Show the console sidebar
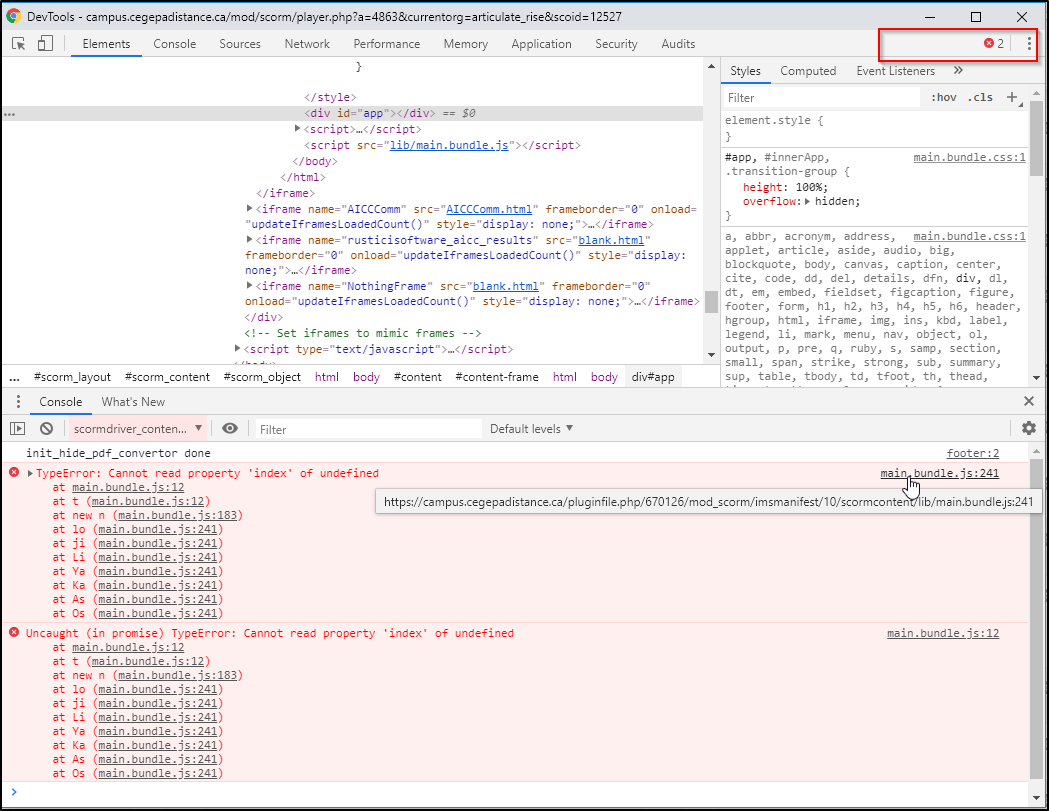Screen dimensions: 1049x811 click(x=17, y=429)
